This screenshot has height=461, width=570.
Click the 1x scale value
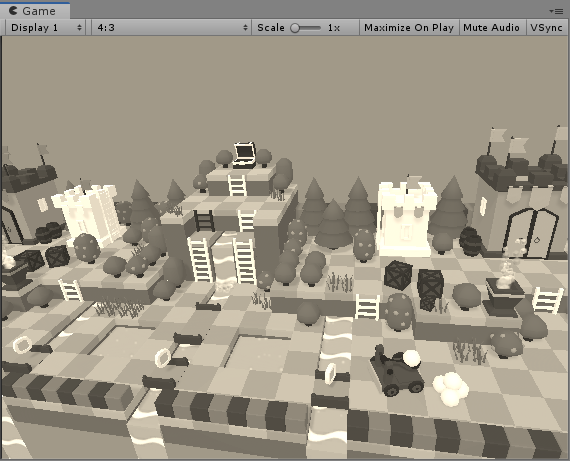pyautogui.click(x=334, y=28)
